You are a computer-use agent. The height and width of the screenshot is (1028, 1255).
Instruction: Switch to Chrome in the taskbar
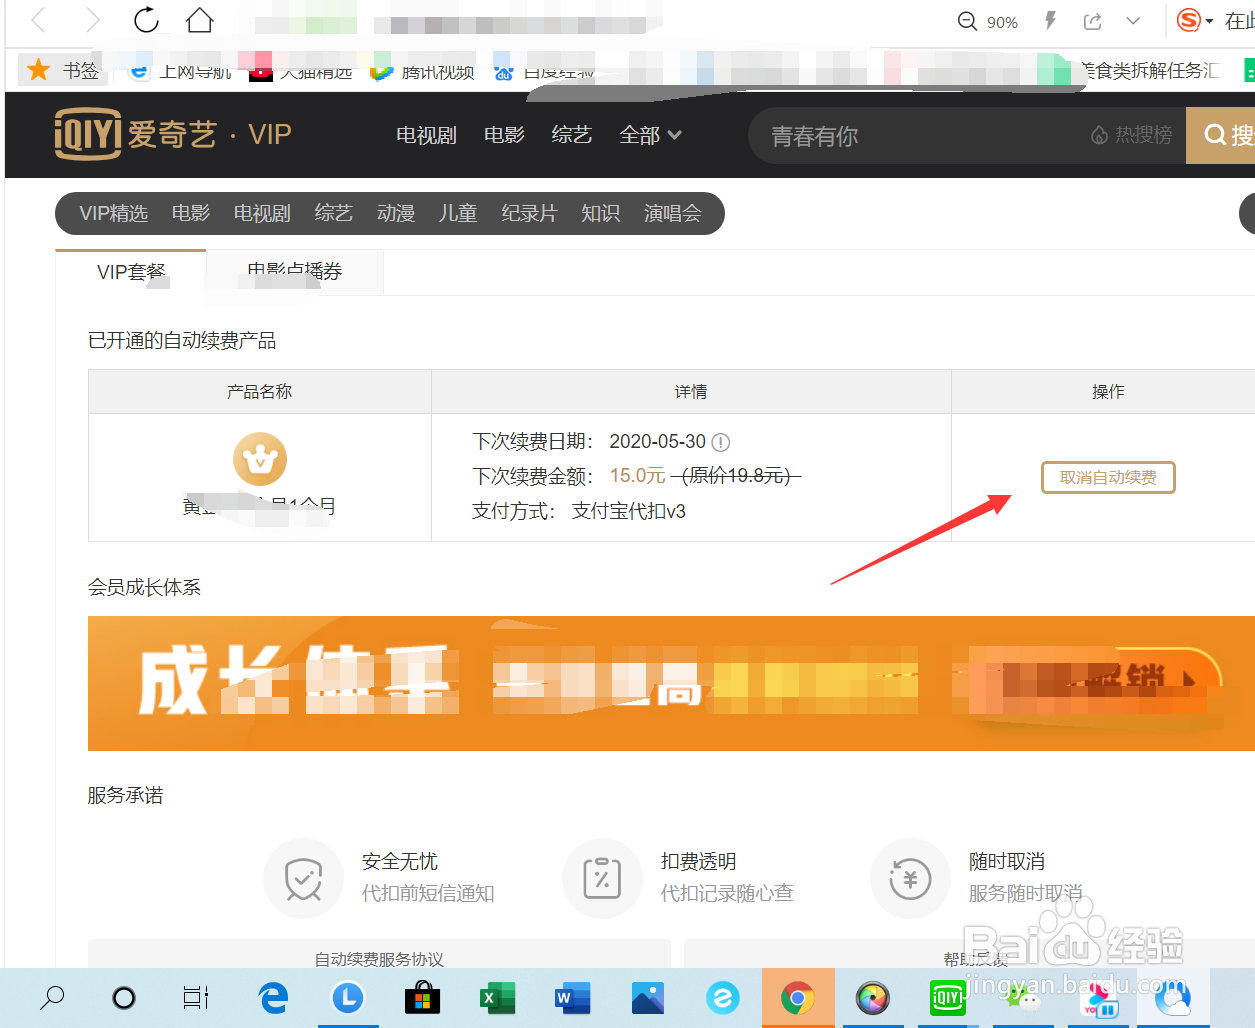[x=798, y=998]
